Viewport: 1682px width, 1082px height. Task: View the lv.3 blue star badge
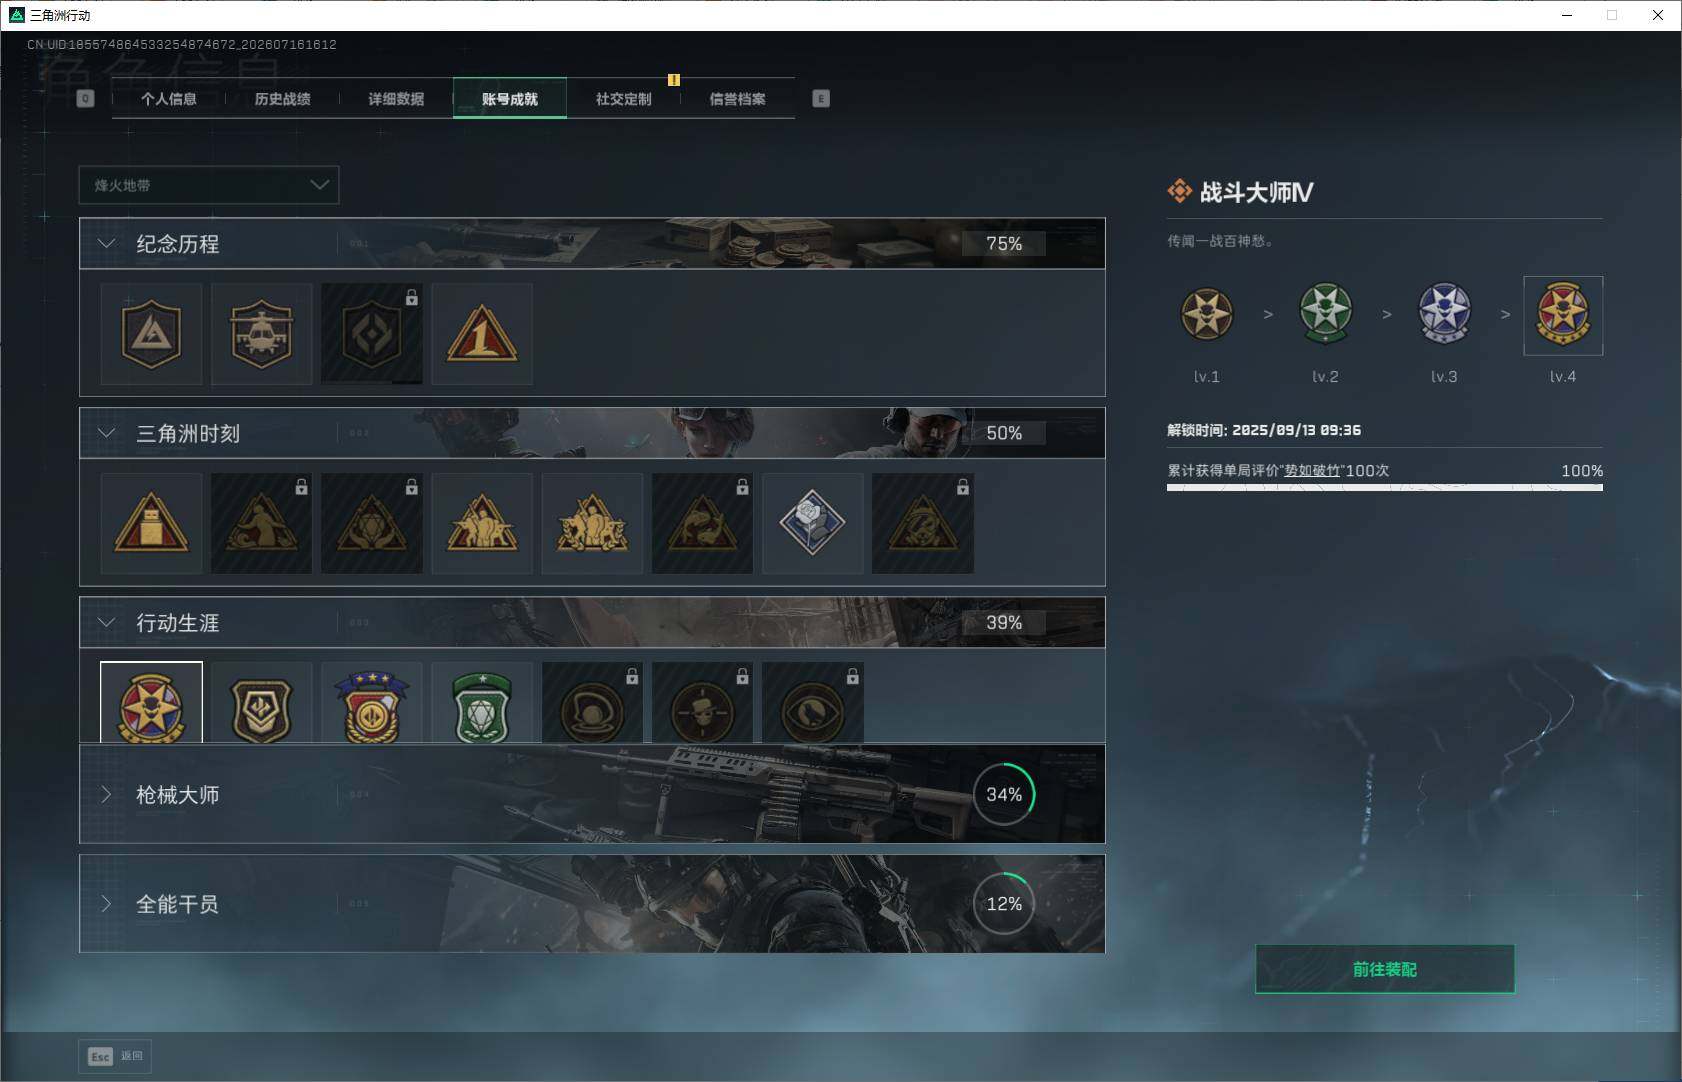(x=1444, y=314)
